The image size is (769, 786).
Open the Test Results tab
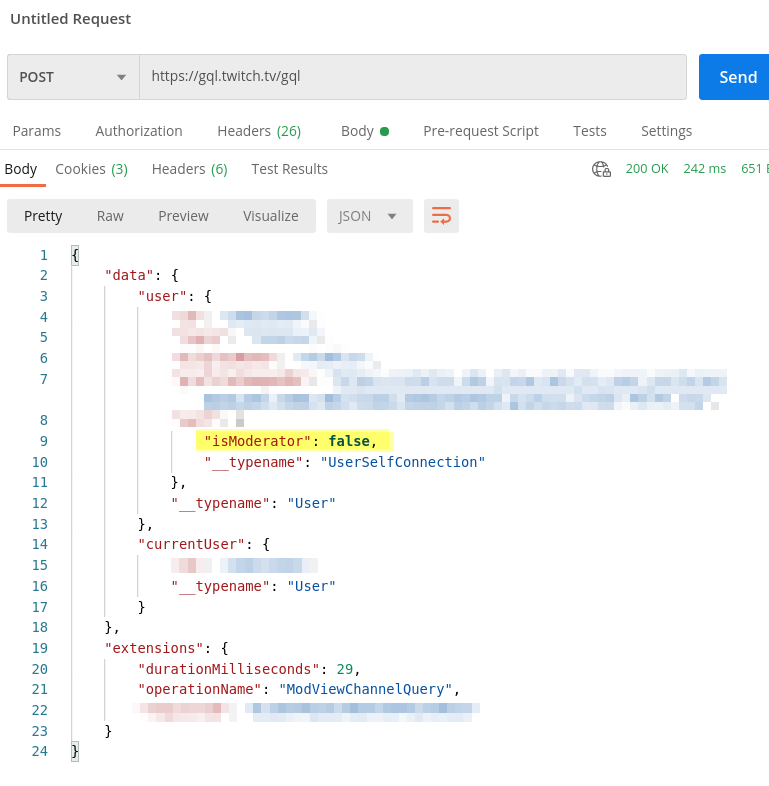pos(289,169)
